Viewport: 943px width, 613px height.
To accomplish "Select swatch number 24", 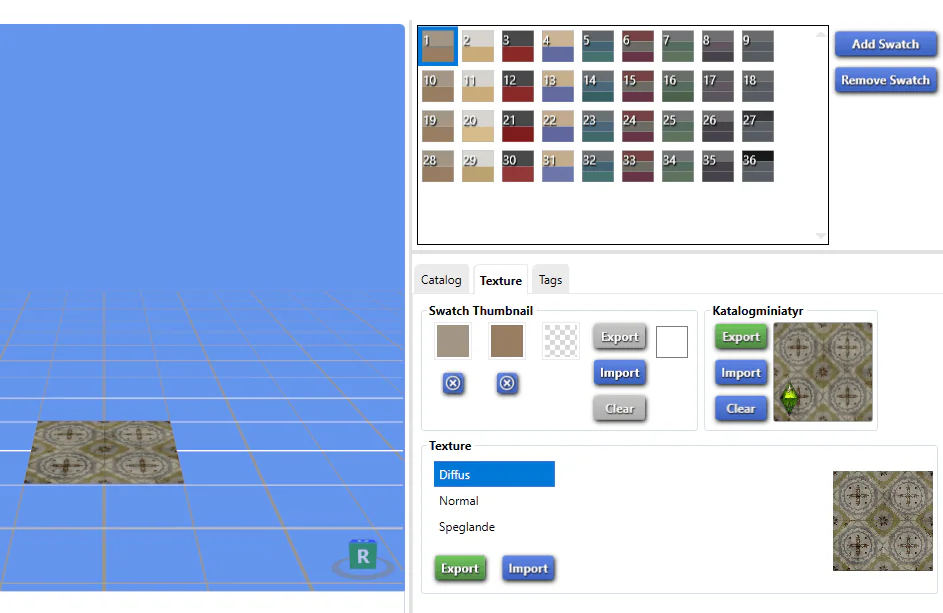I will (x=637, y=126).
